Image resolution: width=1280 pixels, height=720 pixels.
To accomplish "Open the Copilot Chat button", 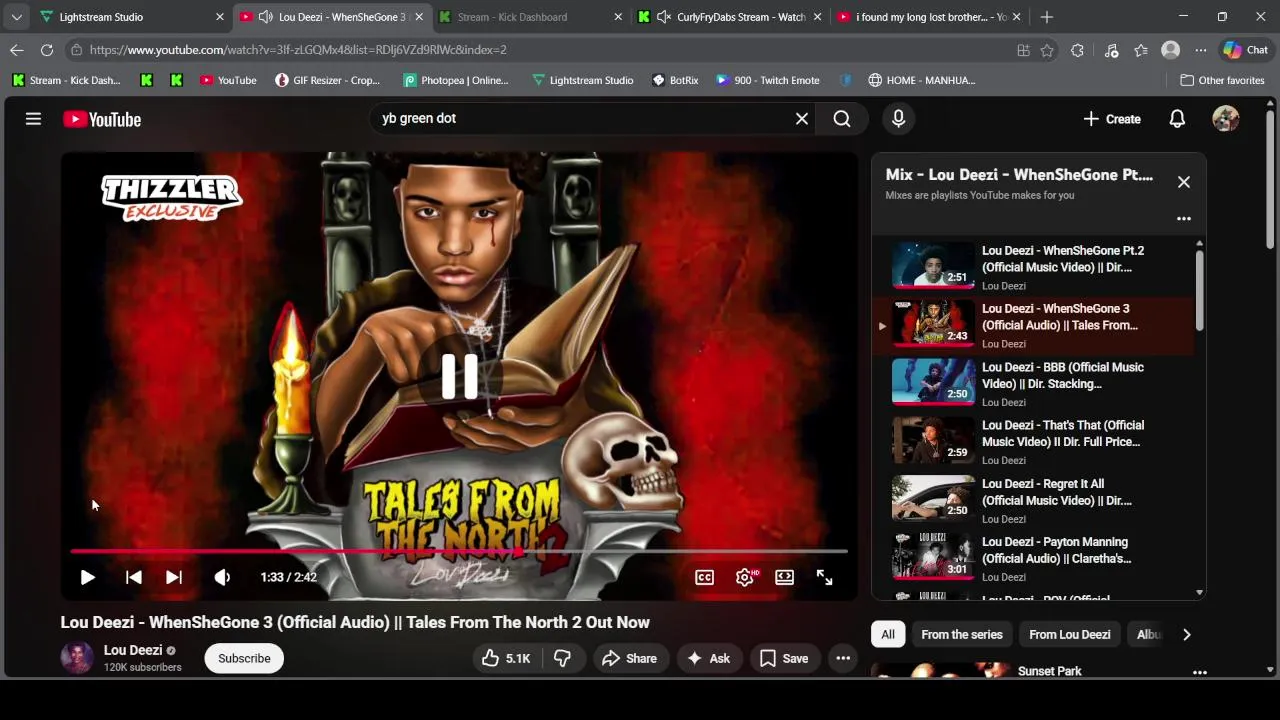I will [x=1245, y=50].
